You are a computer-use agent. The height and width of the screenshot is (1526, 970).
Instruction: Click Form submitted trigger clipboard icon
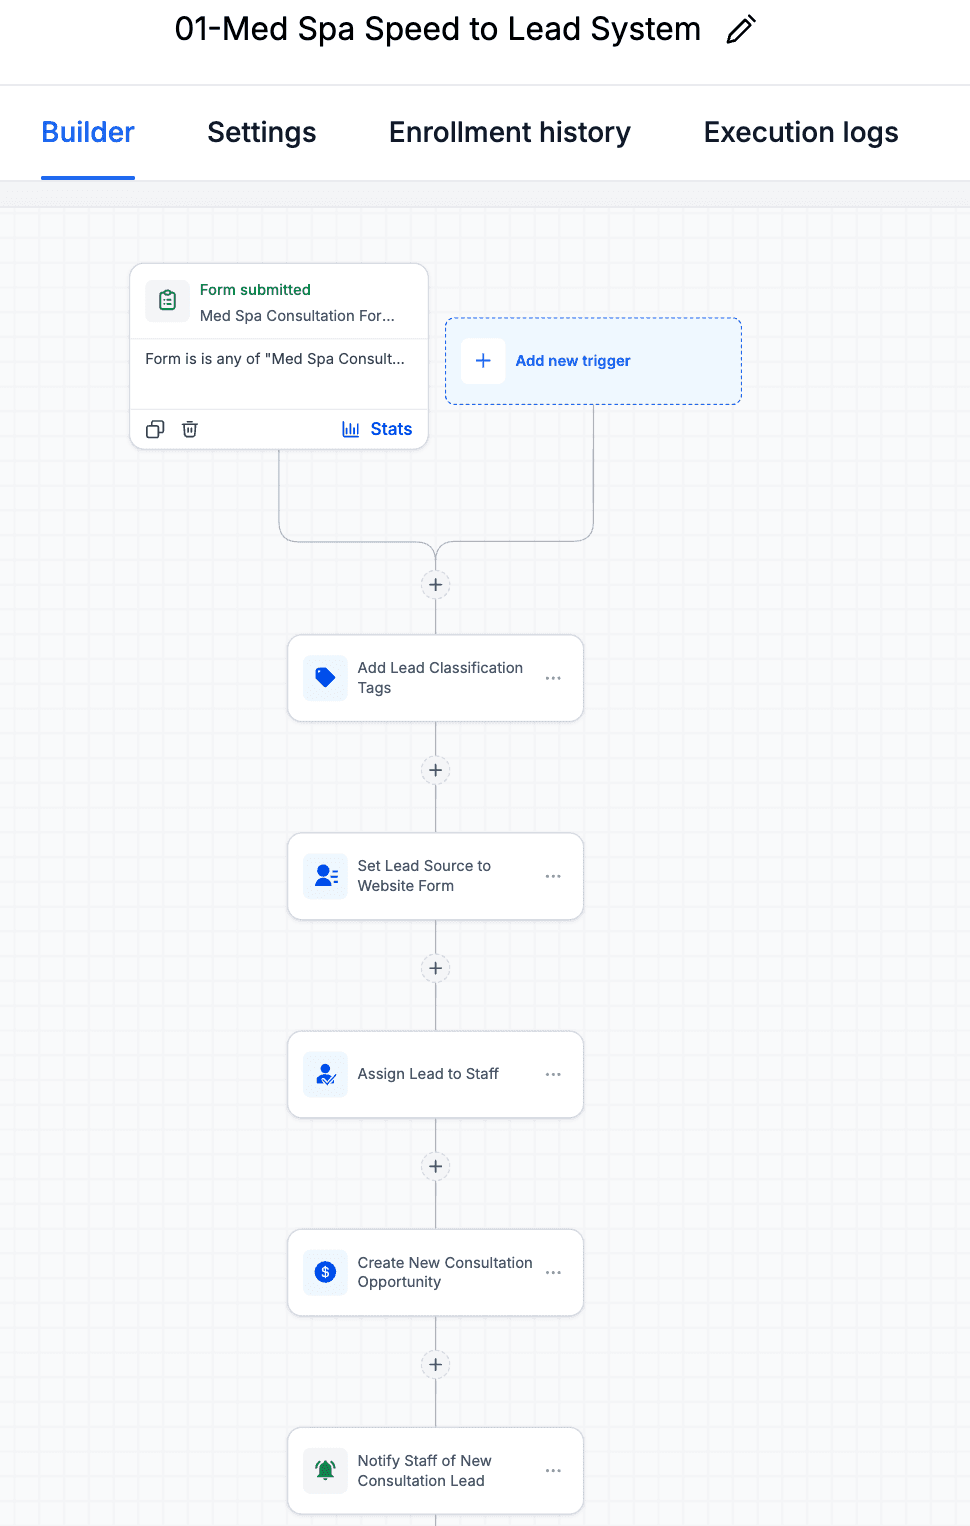(x=168, y=300)
